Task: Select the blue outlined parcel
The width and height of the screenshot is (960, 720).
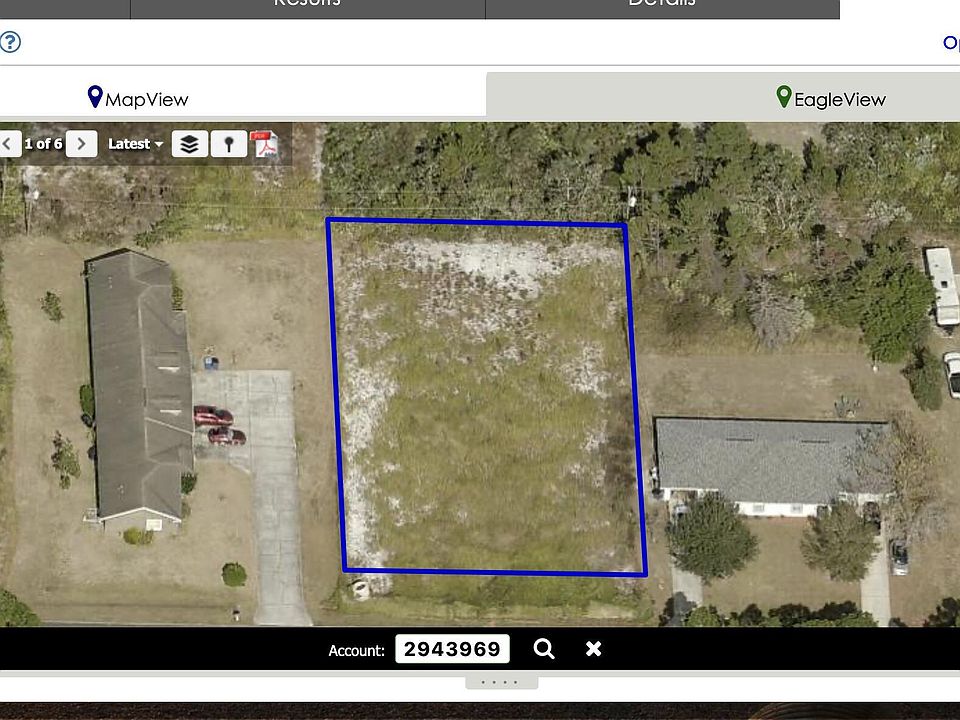Action: (x=487, y=398)
